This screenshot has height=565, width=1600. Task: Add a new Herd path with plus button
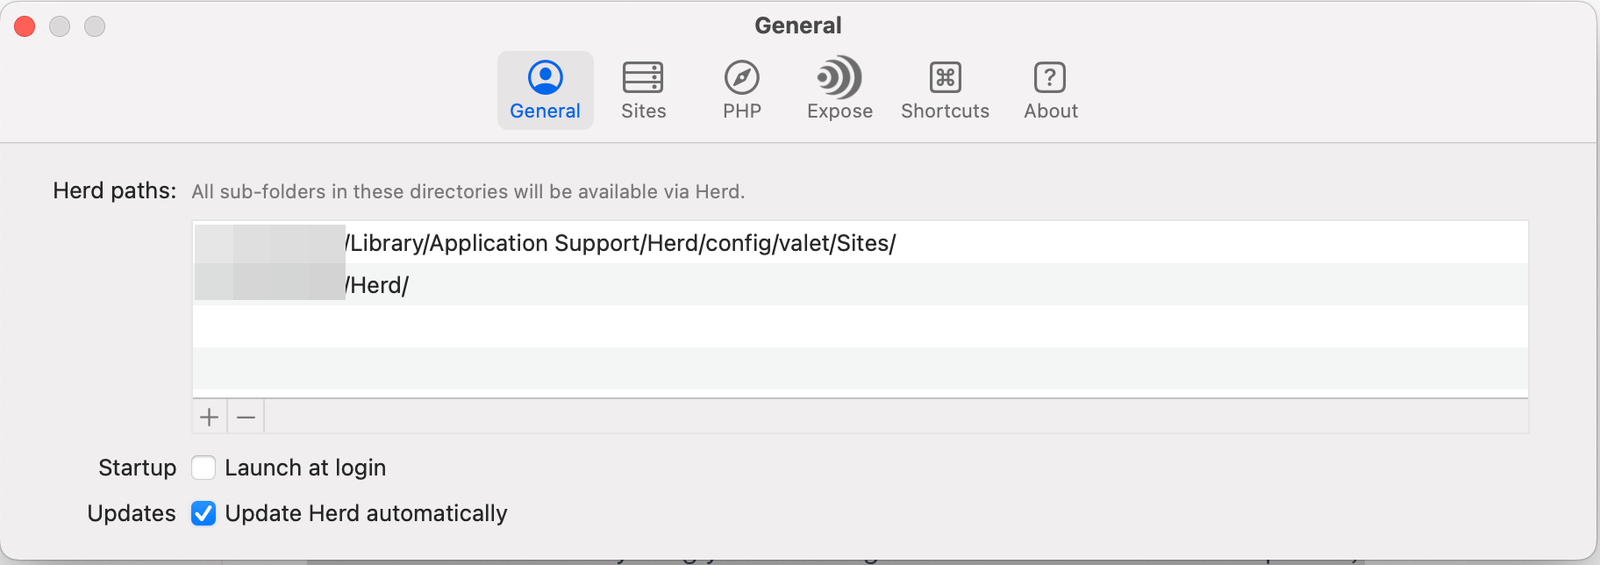[x=209, y=417]
